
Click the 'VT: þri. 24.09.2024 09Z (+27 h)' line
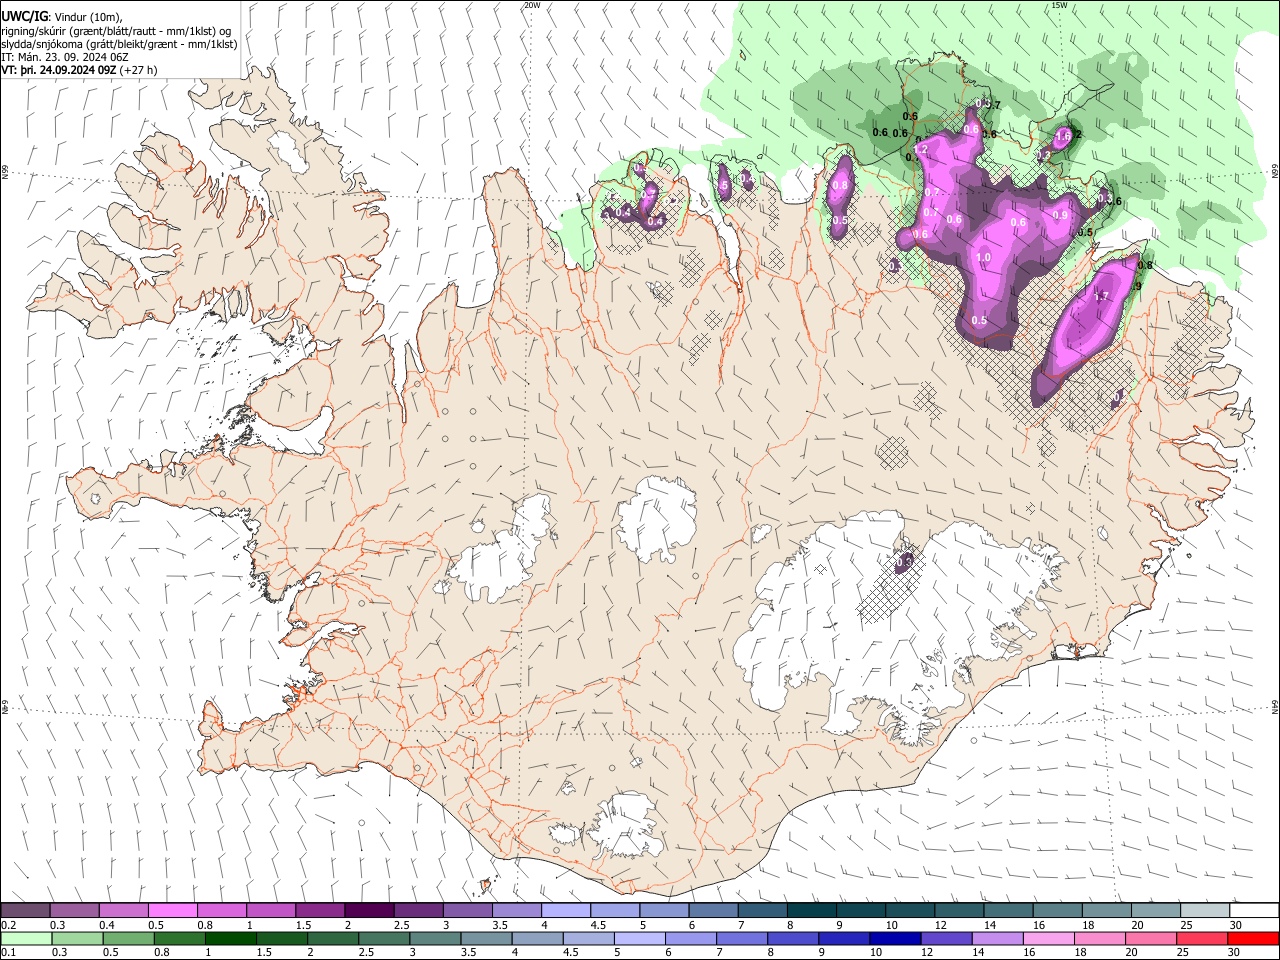79,70
